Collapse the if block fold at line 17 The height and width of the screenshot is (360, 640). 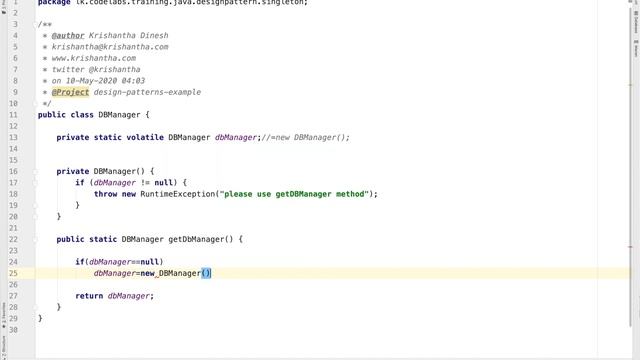tap(35, 183)
